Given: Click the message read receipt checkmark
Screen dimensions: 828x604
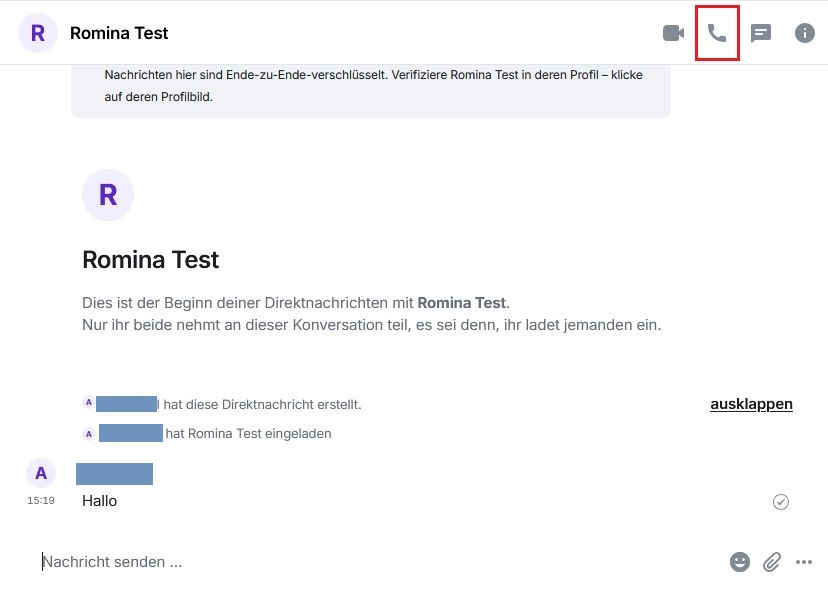Looking at the screenshot, I should tap(781, 502).
